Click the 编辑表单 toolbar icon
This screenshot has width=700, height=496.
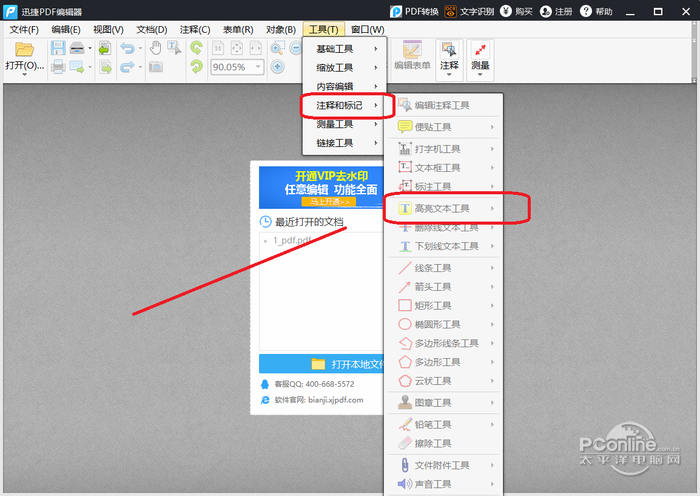[412, 56]
